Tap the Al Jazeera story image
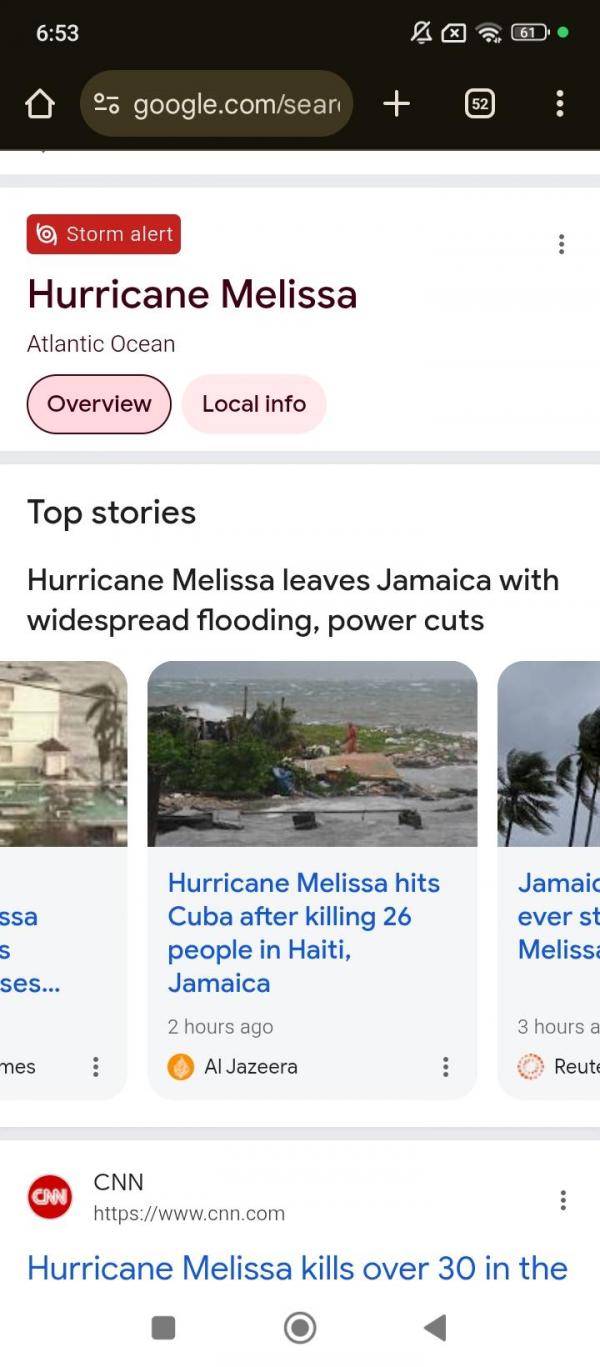The height and width of the screenshot is (1367, 600). coord(312,754)
